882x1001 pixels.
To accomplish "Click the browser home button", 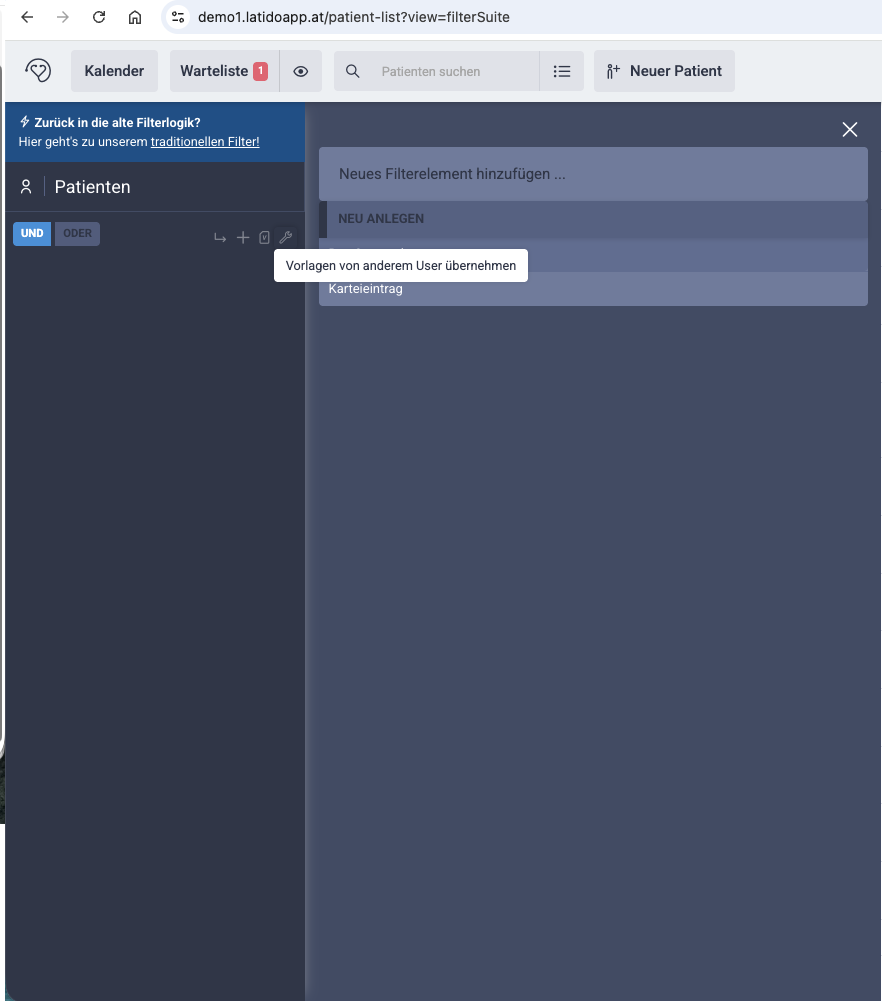I will click(x=135, y=17).
